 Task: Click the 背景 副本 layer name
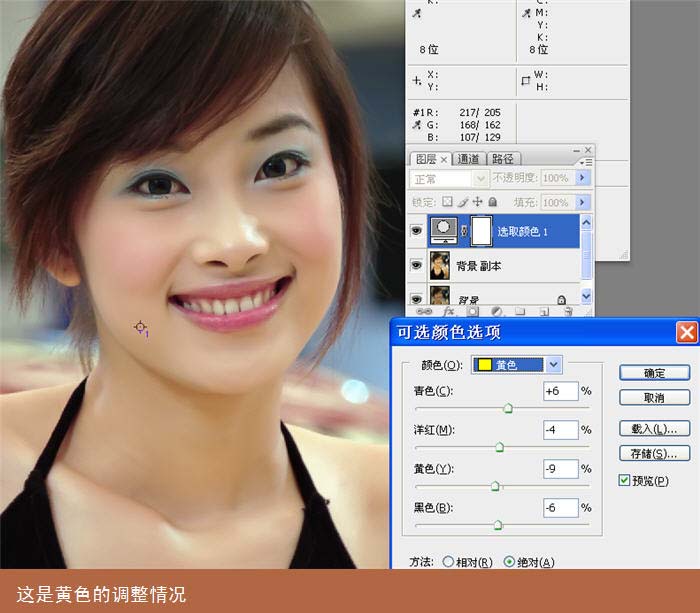coord(478,266)
